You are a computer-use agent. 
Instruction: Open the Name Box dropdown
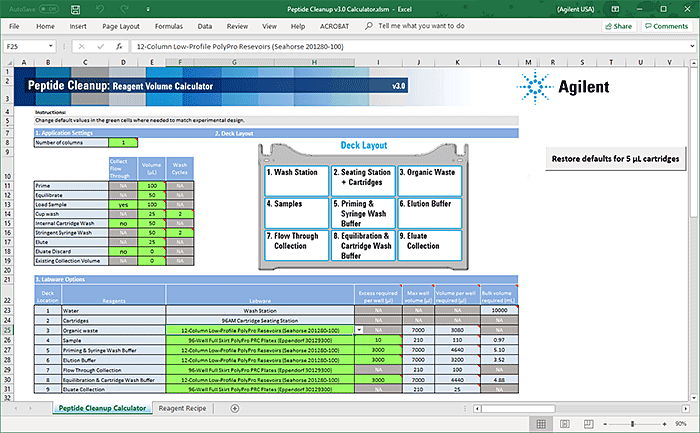53,46
